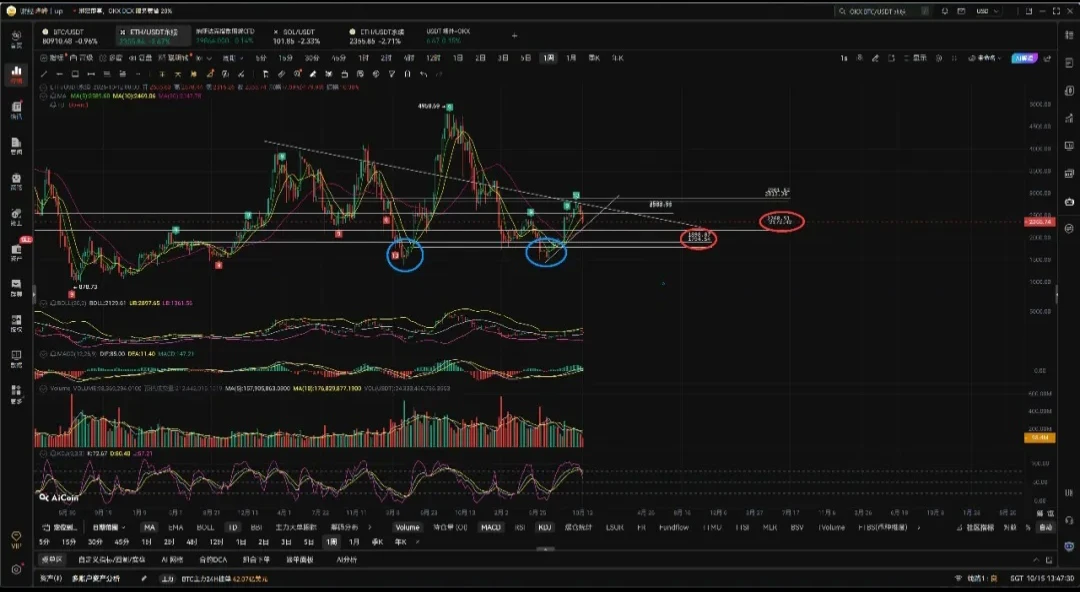Switch to the SOL/USDT tab

[x=298, y=36]
